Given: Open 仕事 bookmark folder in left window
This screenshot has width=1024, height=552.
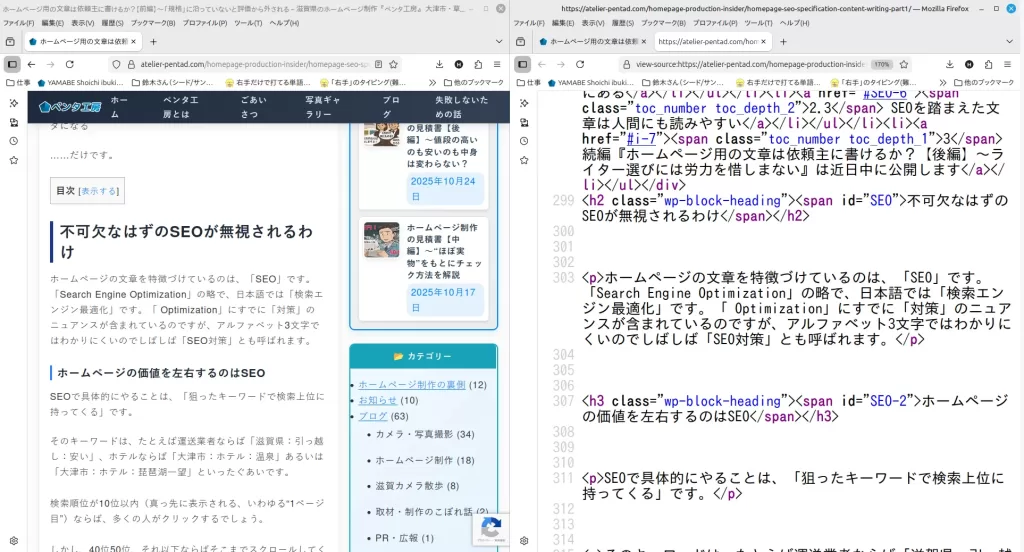Looking at the screenshot, I should pos(18,82).
